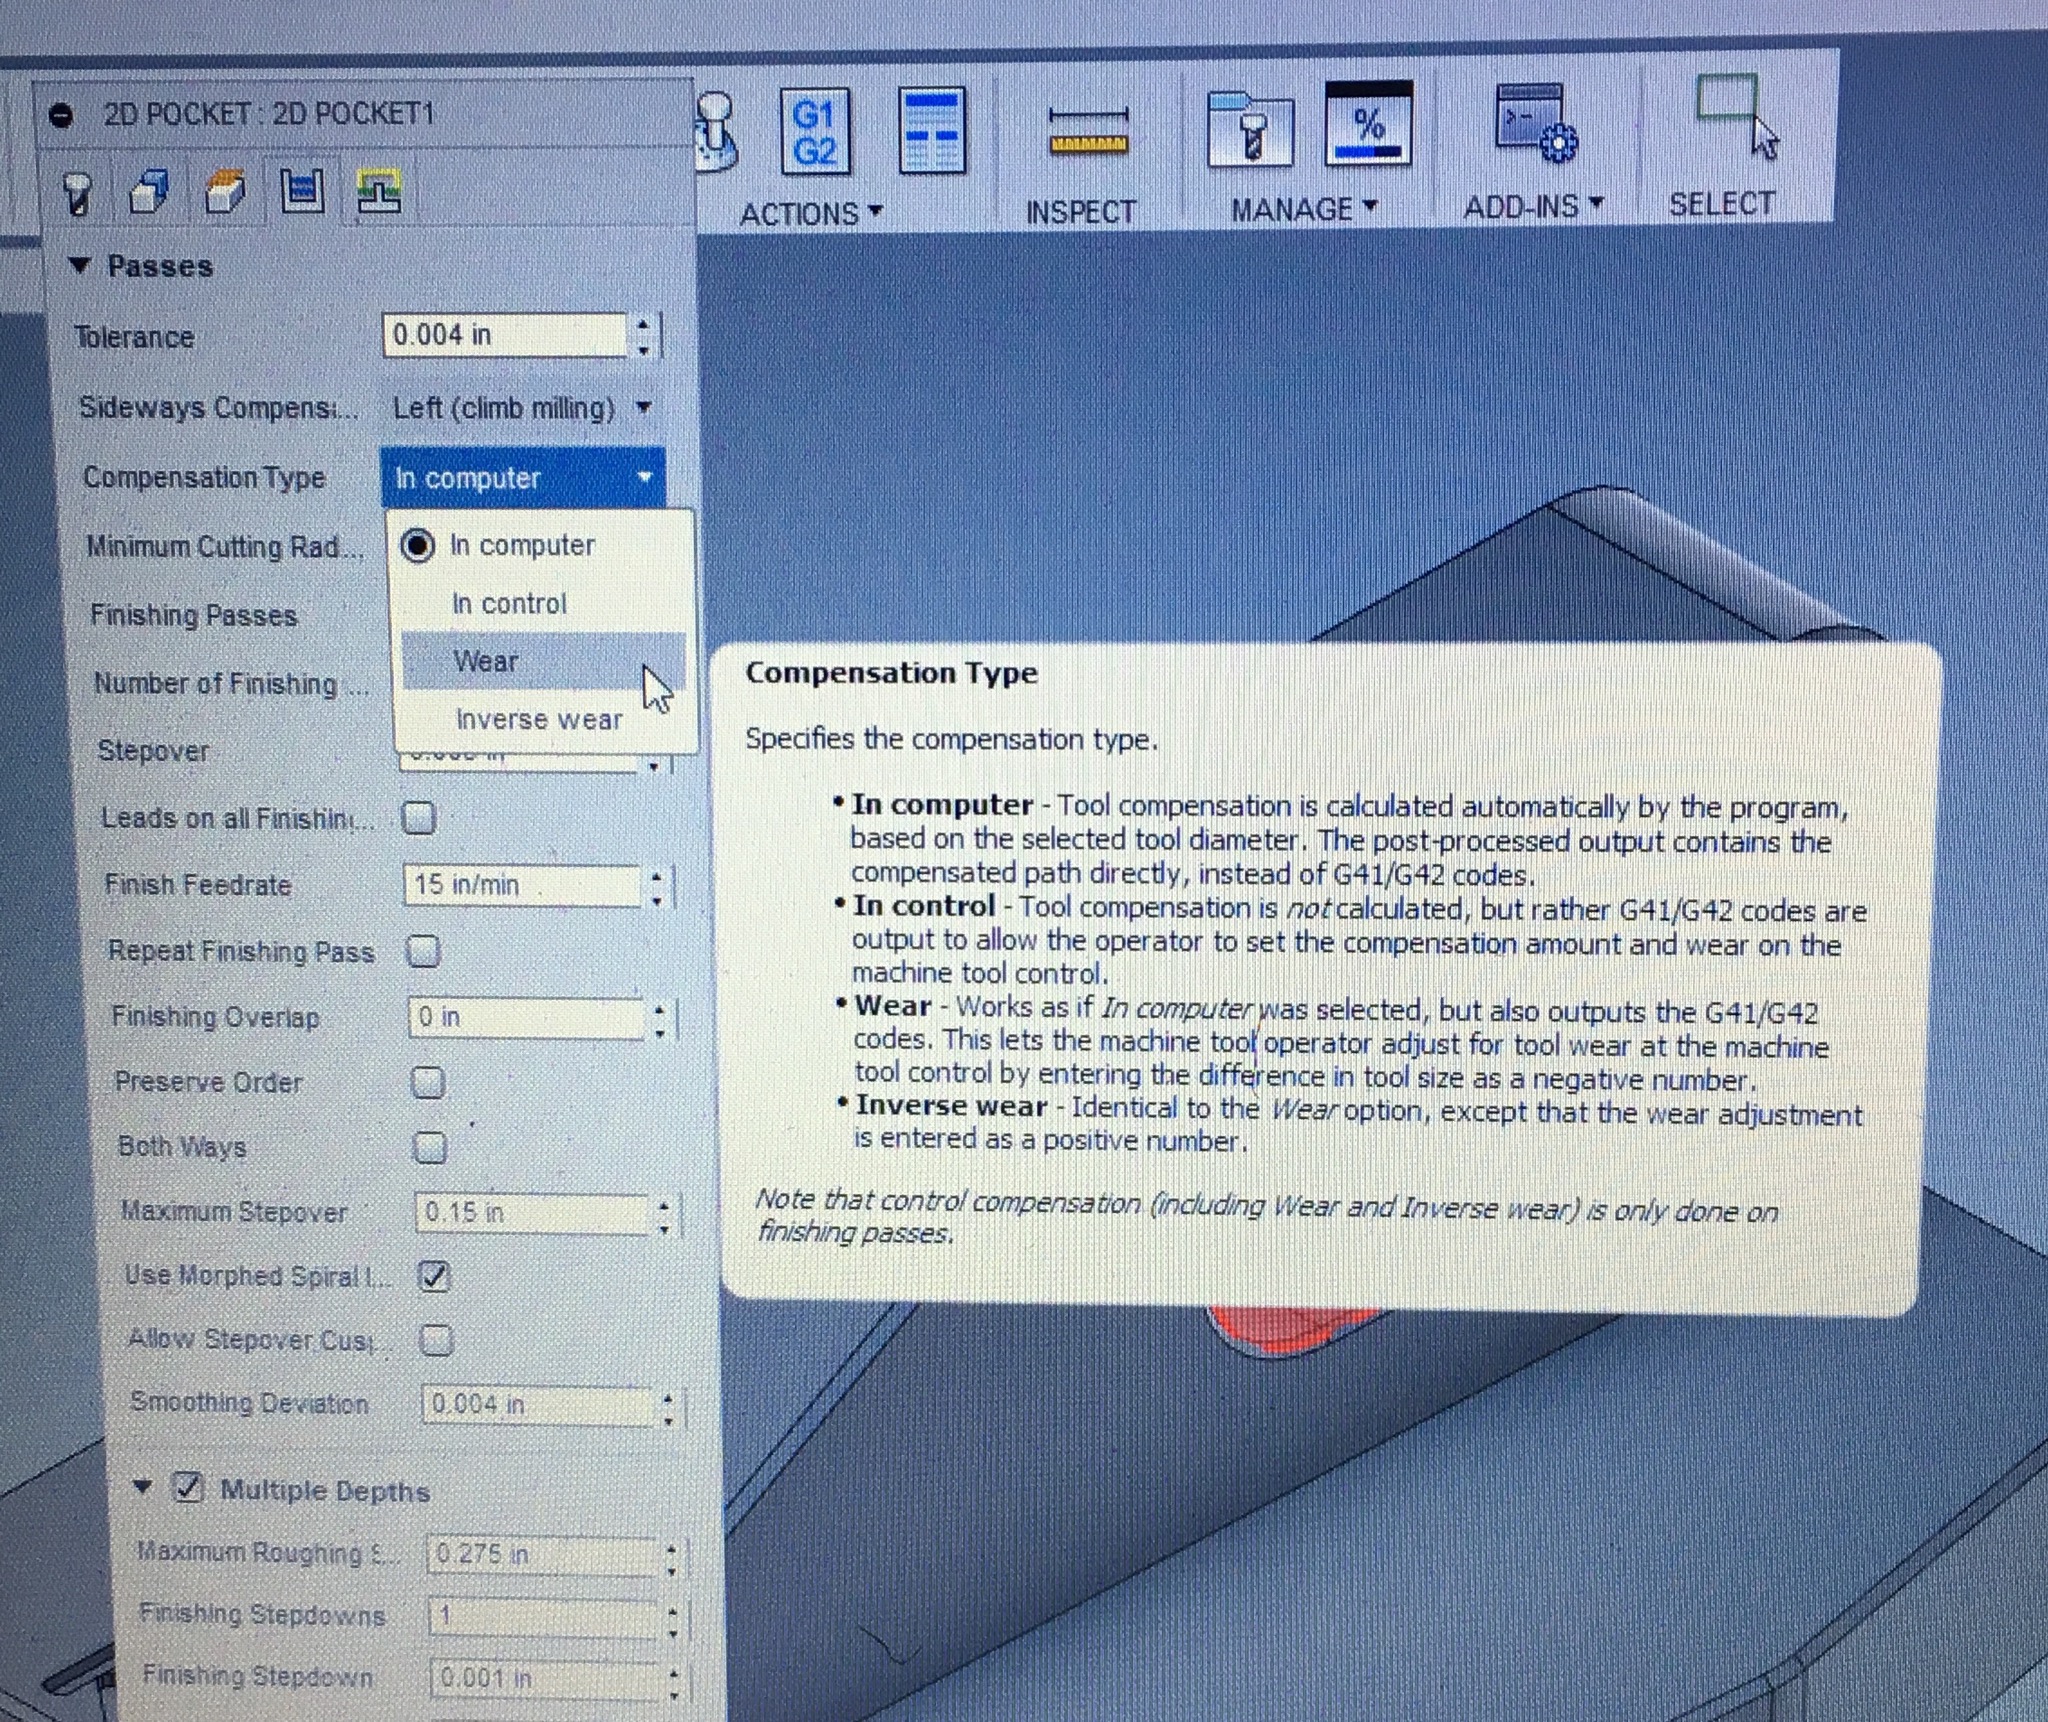Open the Linking tab icon
2048x1722 pixels.
pos(378,190)
